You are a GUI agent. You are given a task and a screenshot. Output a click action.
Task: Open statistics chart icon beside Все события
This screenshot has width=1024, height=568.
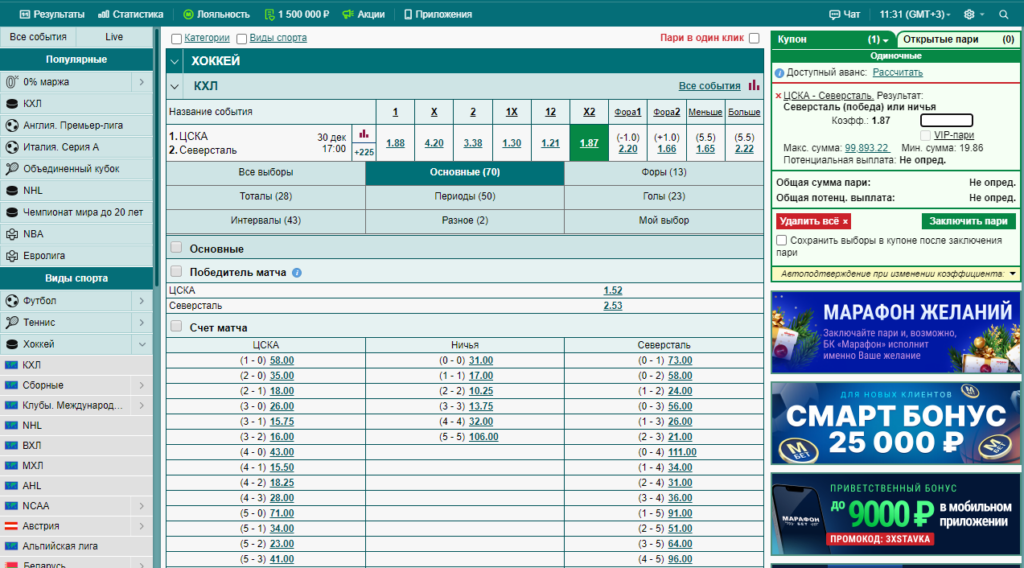coord(754,85)
